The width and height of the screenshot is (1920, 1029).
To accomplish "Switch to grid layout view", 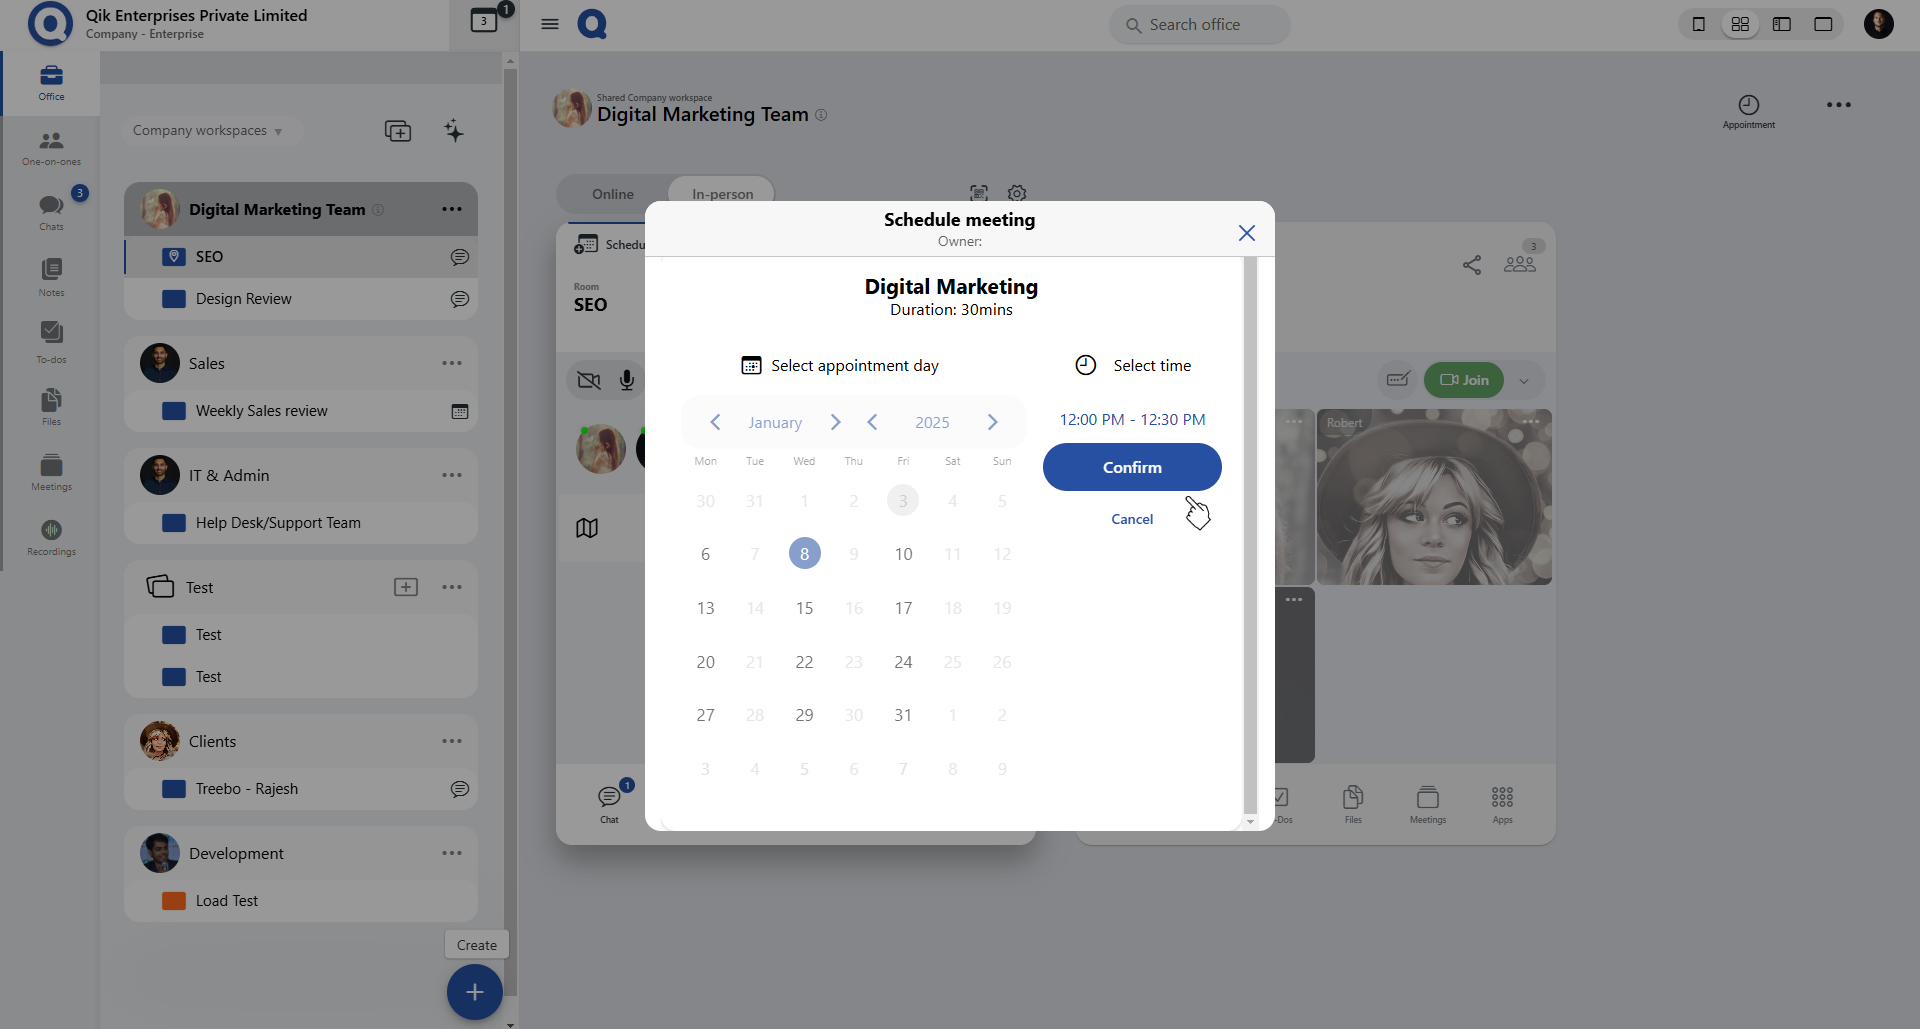I will [x=1740, y=24].
